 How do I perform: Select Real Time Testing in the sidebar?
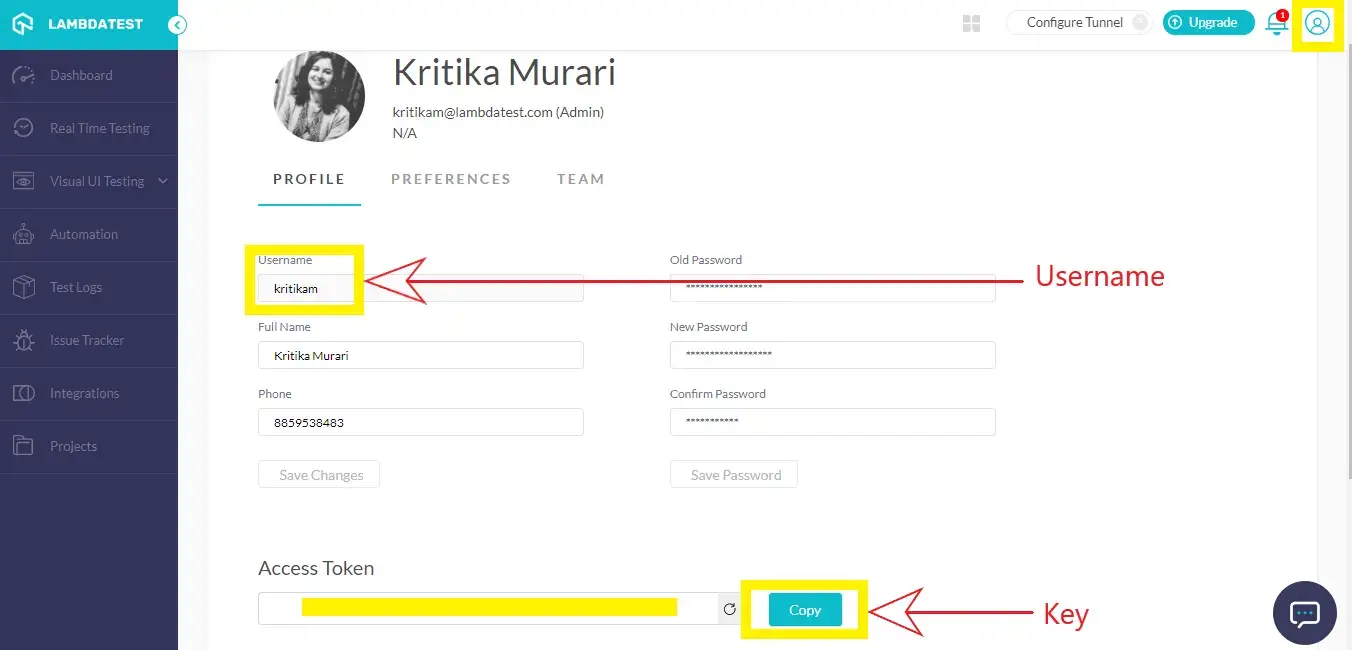click(x=100, y=128)
